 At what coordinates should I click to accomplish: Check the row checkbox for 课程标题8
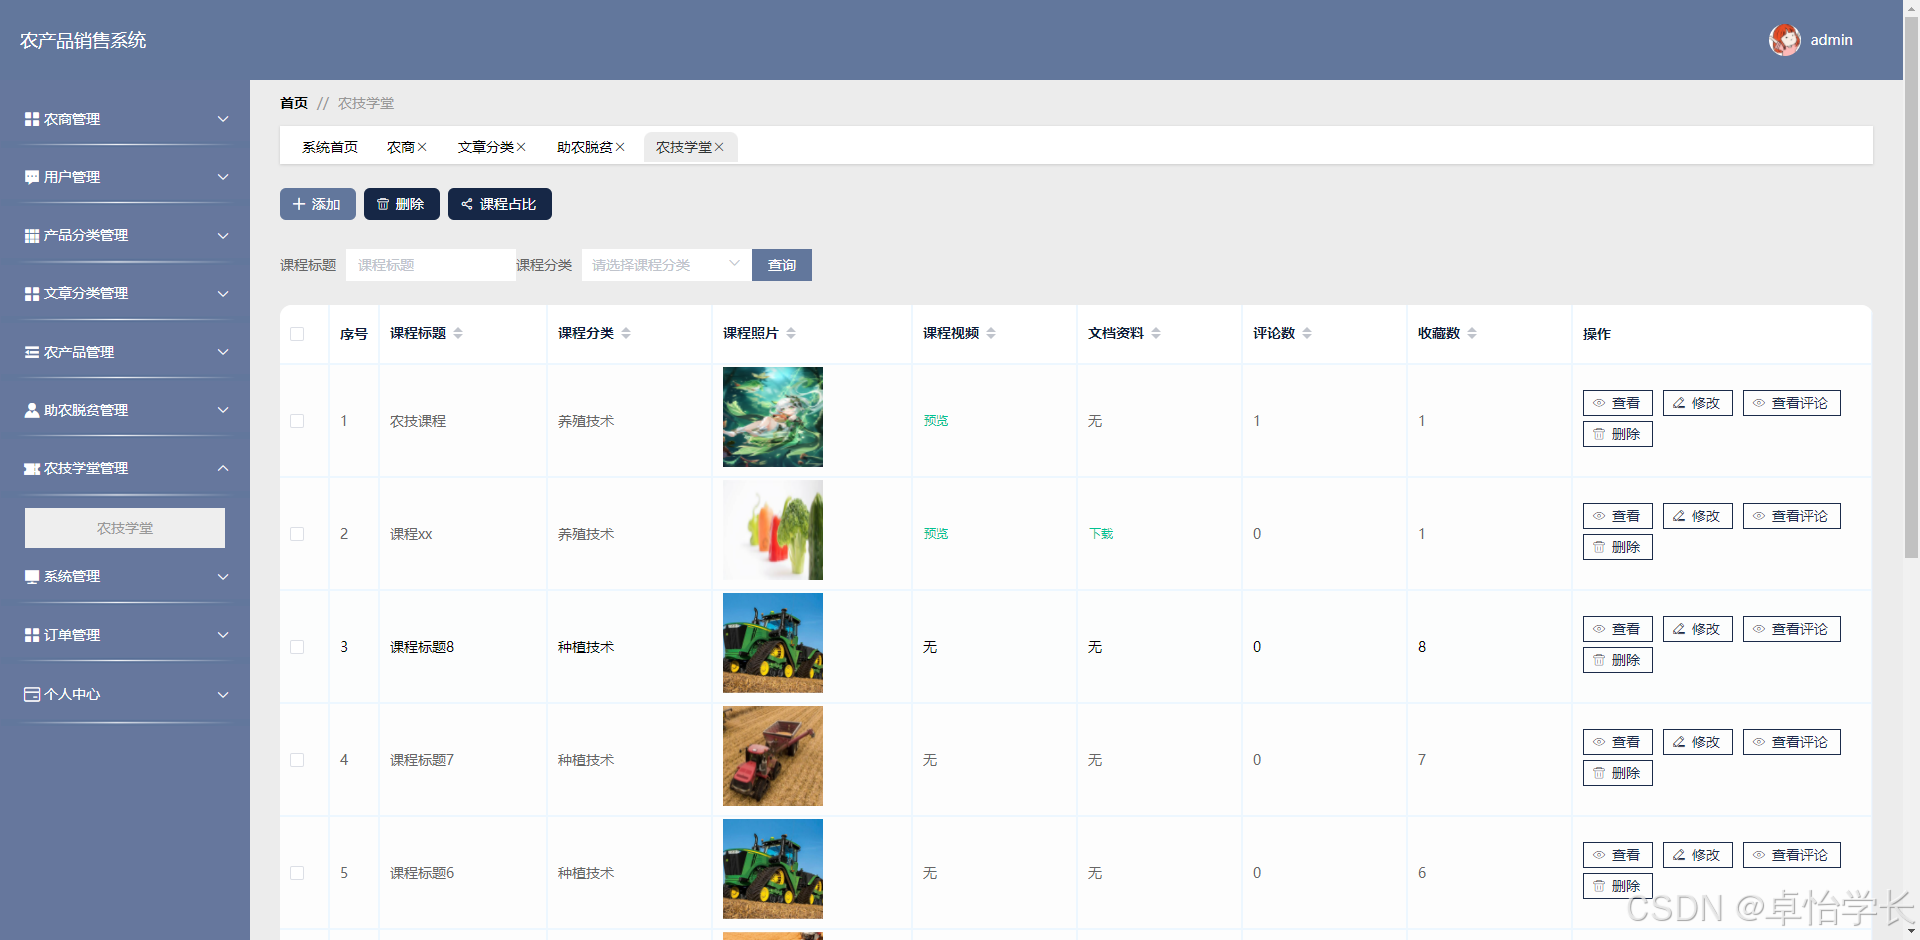tap(297, 647)
